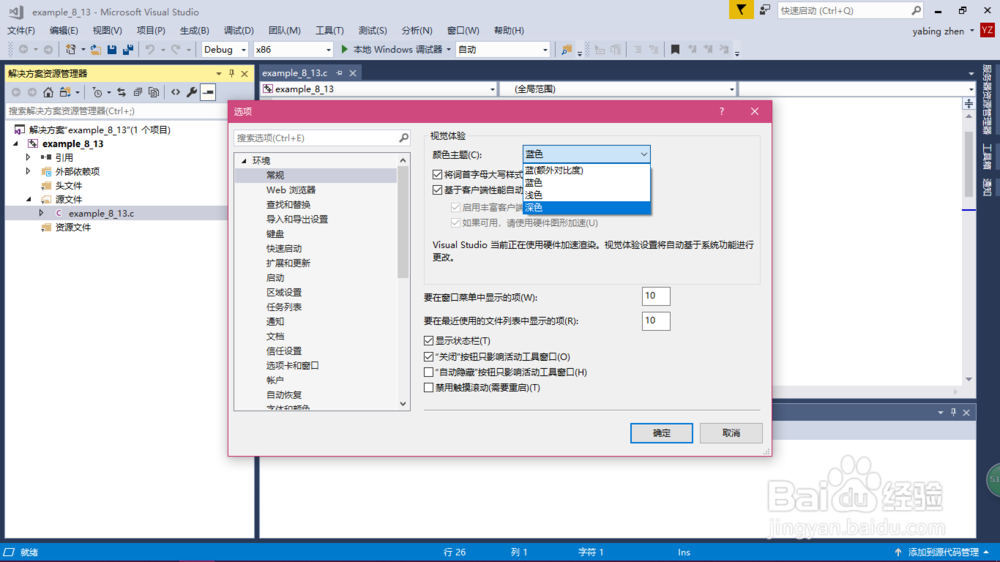Click the send feedback icon
The image size is (1000, 562).
pos(764,10)
